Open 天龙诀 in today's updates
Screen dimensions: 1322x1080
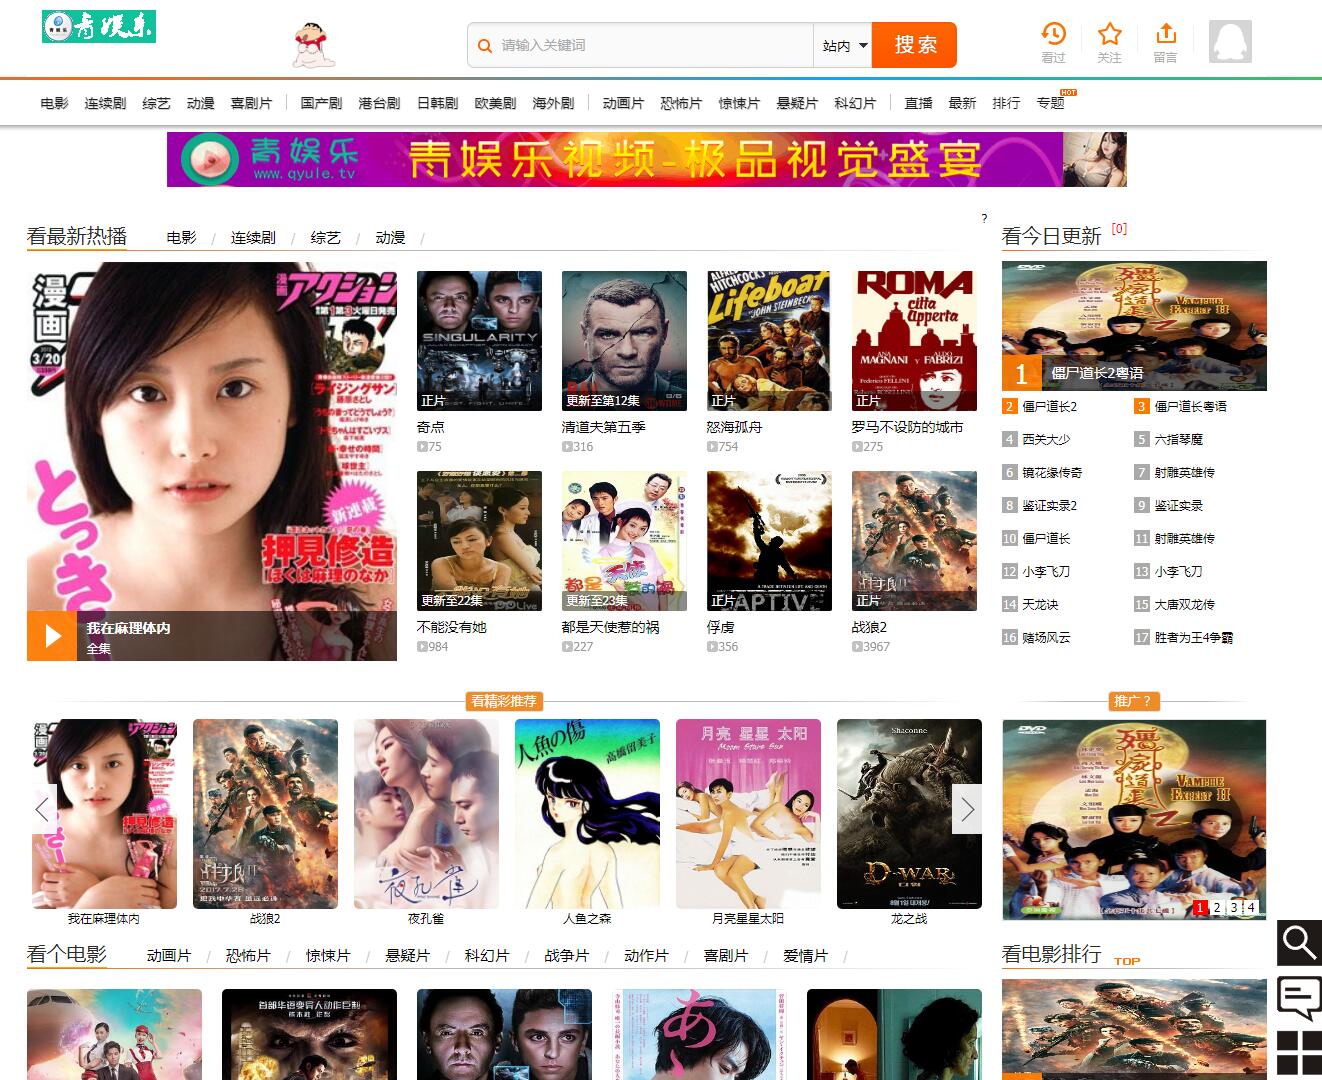(1040, 604)
